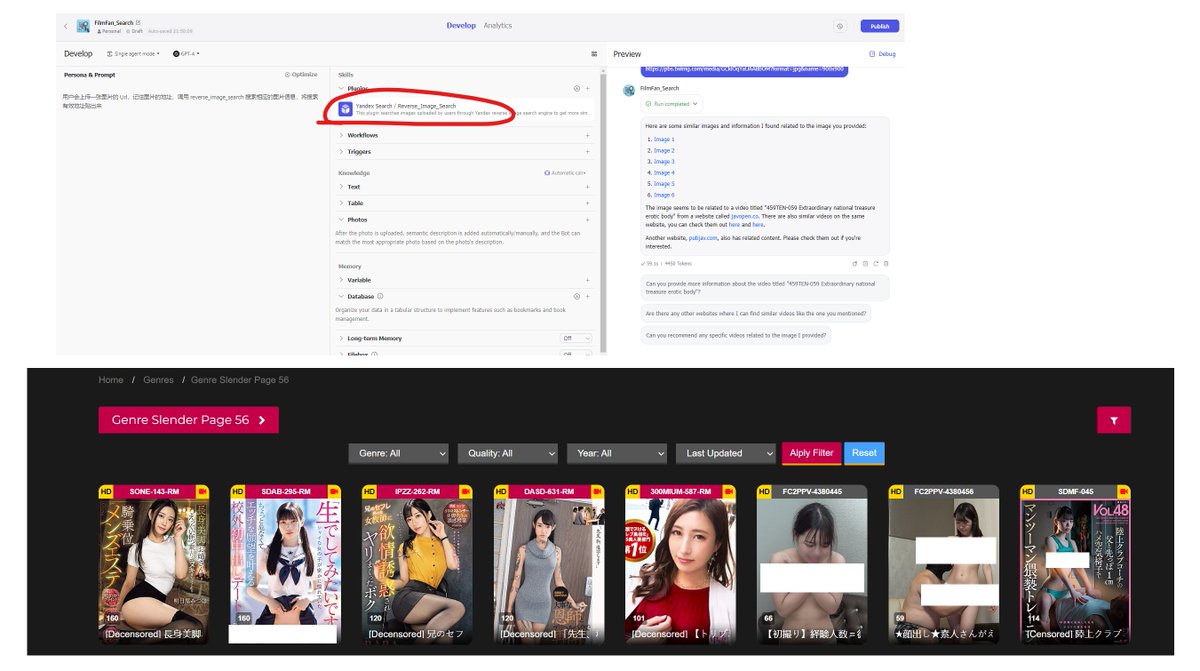Open the Genre: All dropdown

pos(398,453)
